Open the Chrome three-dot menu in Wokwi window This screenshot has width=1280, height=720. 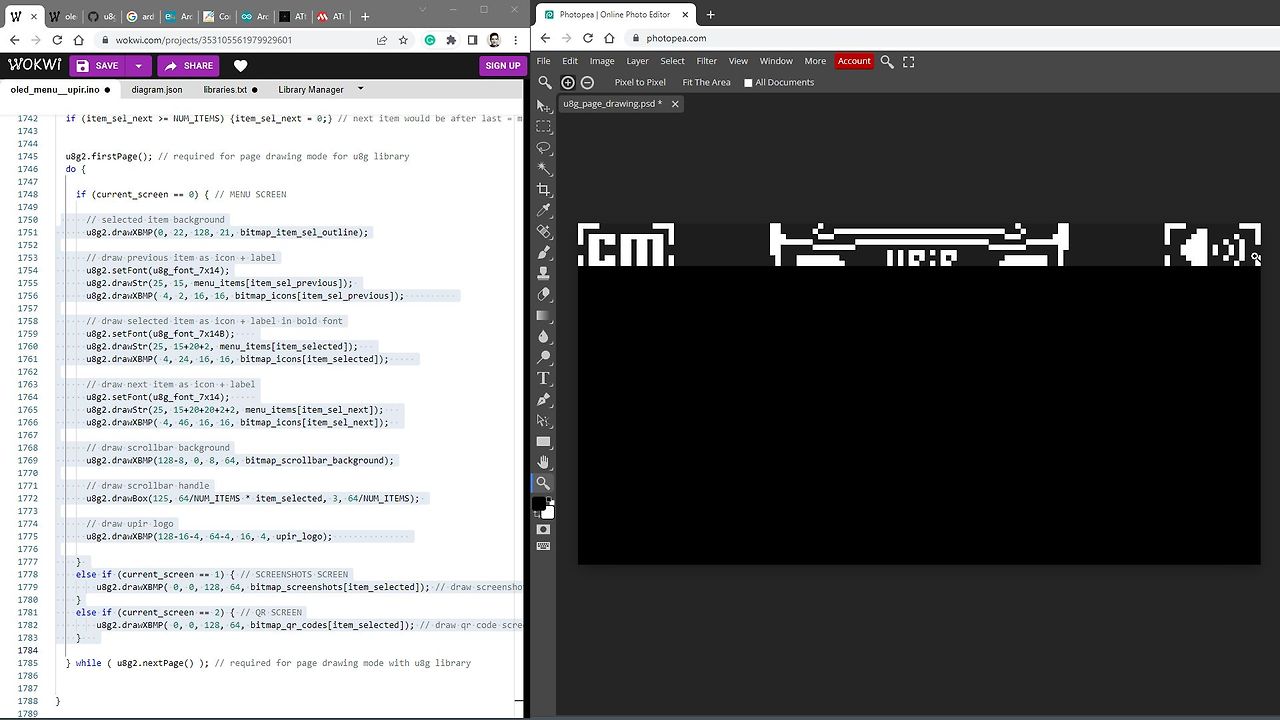[x=515, y=40]
